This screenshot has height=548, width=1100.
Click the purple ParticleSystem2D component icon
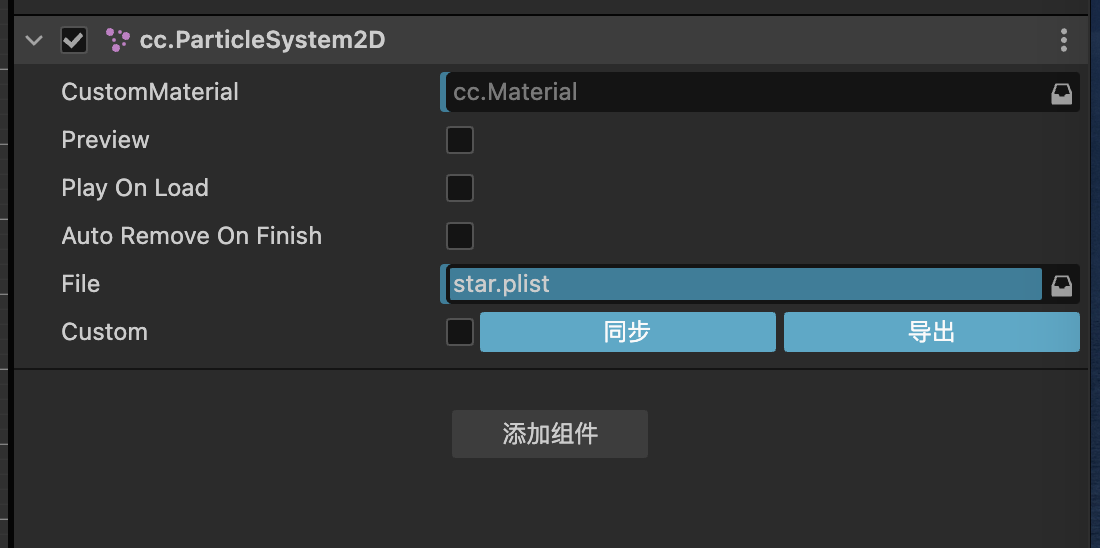click(x=118, y=40)
